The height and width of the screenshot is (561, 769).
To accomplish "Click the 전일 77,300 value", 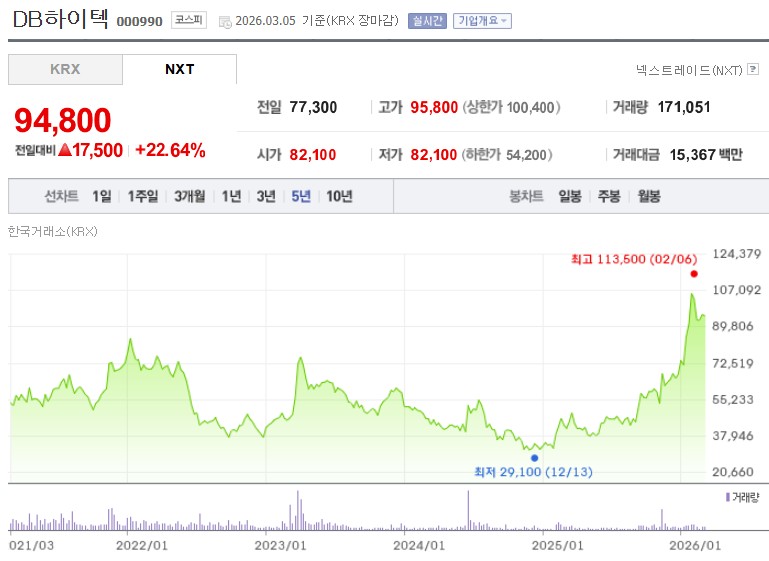I will click(x=313, y=107).
